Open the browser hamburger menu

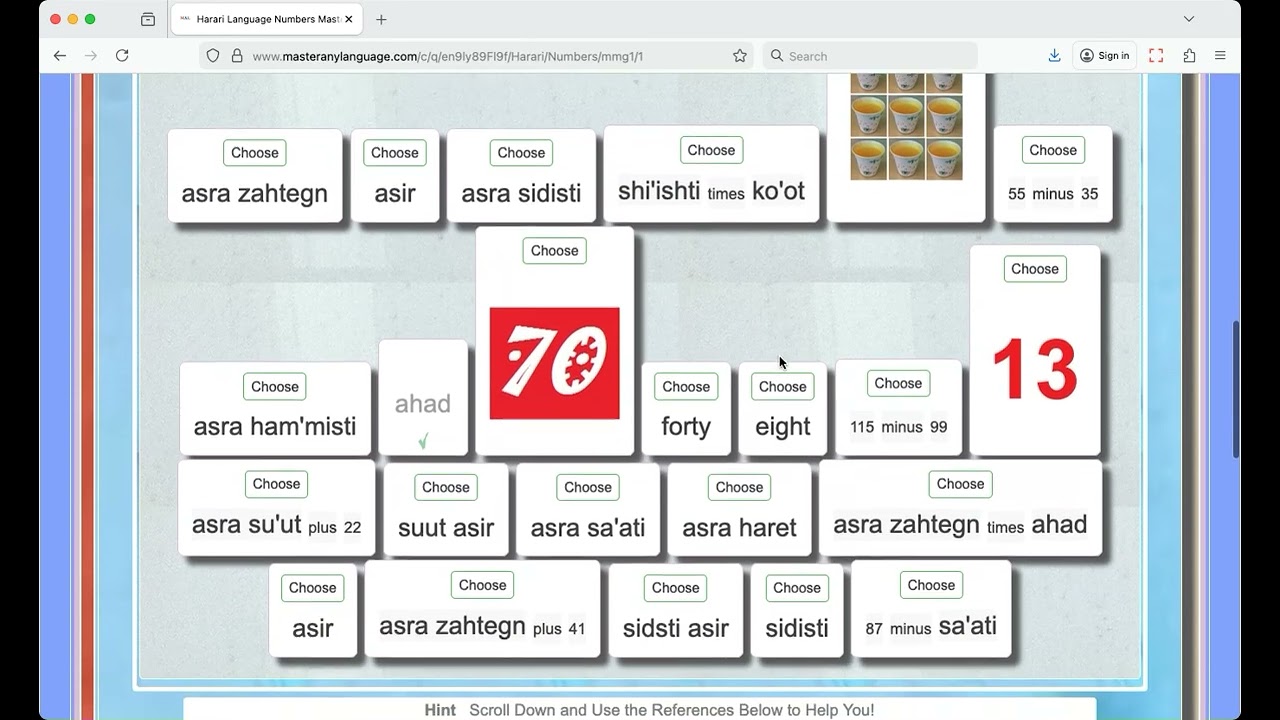[1220, 56]
